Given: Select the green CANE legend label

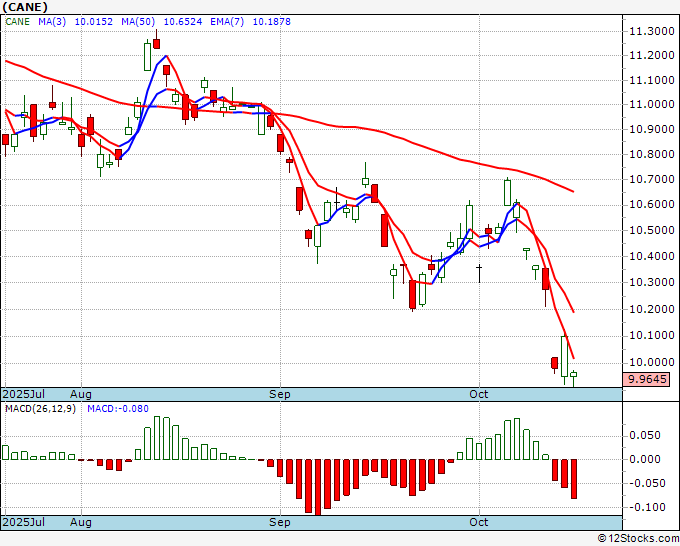Looking at the screenshot, I should [x=17, y=22].
